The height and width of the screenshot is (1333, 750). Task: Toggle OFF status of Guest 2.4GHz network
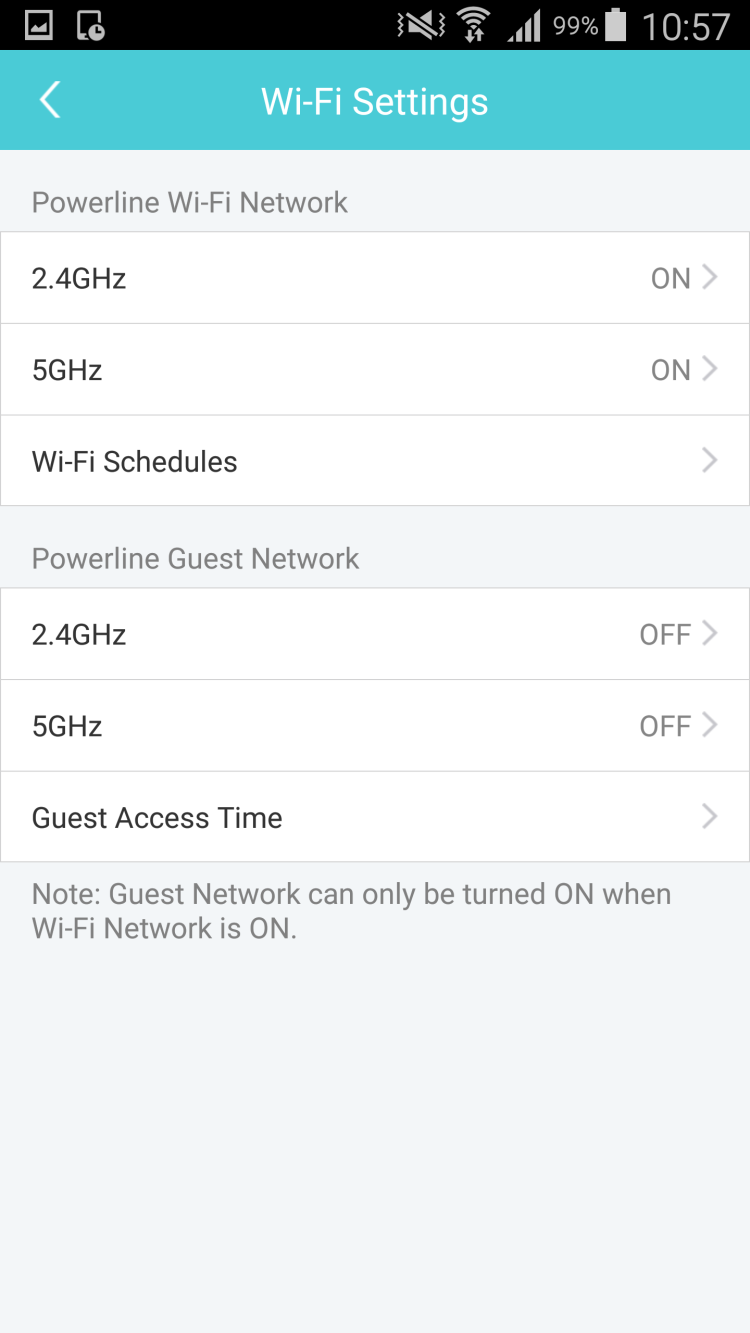[665, 634]
